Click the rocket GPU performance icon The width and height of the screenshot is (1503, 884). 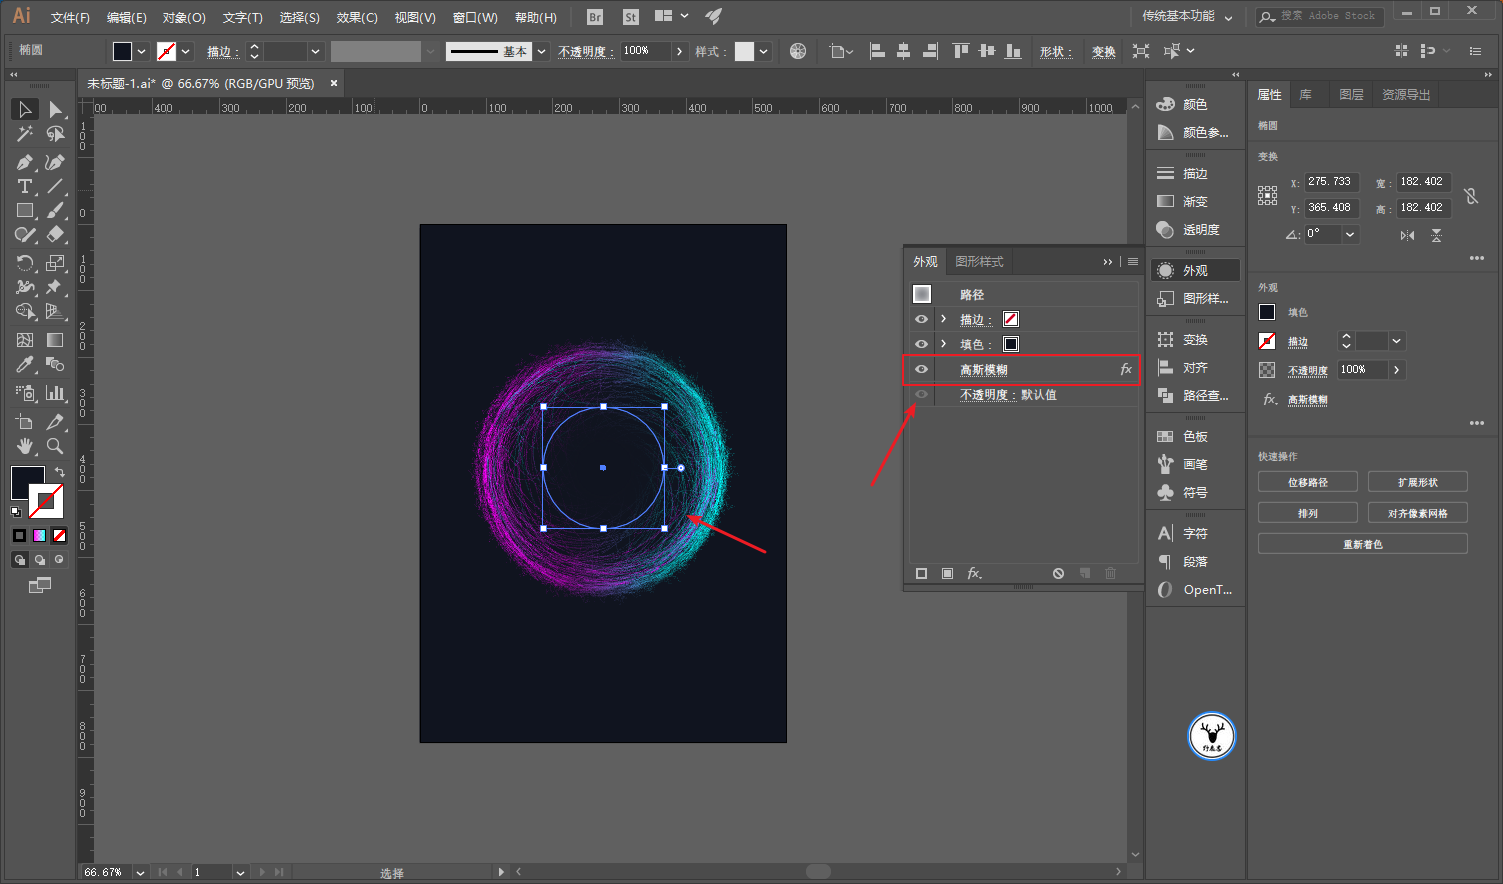coord(713,16)
